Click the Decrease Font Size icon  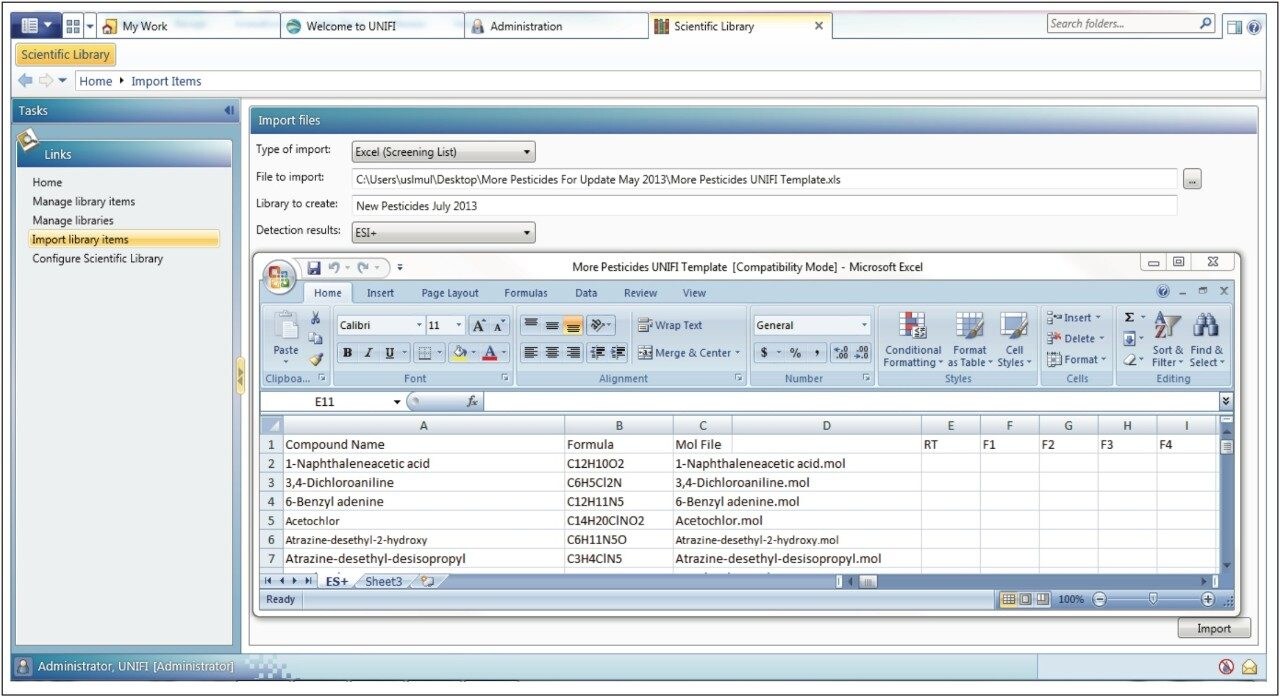500,325
